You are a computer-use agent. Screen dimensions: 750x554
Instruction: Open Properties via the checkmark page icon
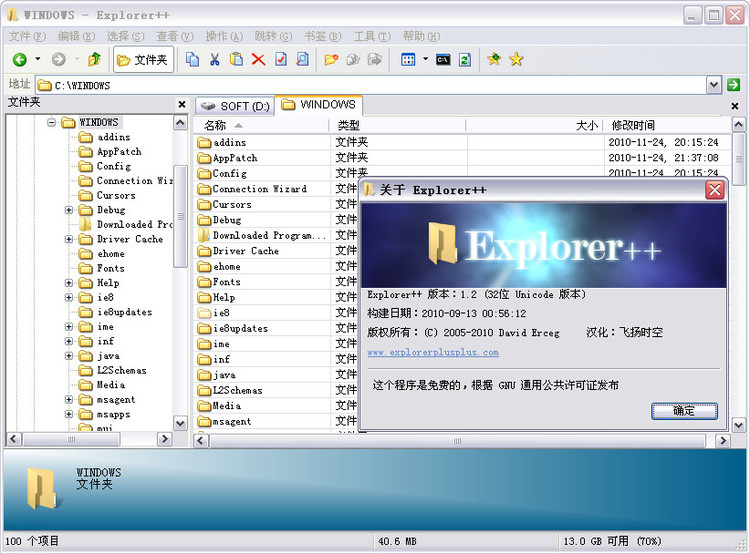[281, 59]
